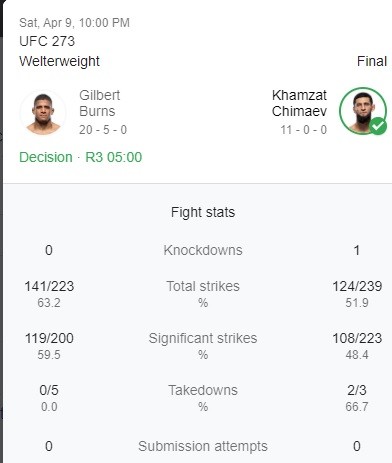The width and height of the screenshot is (392, 463).
Task: Click Khamzat Chimaev fighter photo
Action: [x=363, y=111]
